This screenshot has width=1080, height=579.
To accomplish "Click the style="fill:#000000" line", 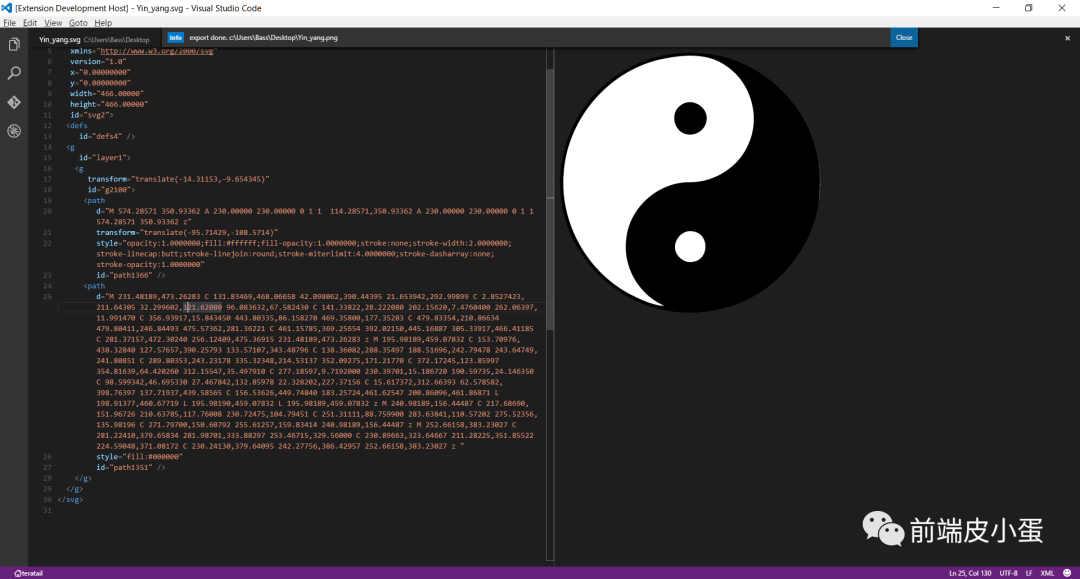I will [139, 457].
